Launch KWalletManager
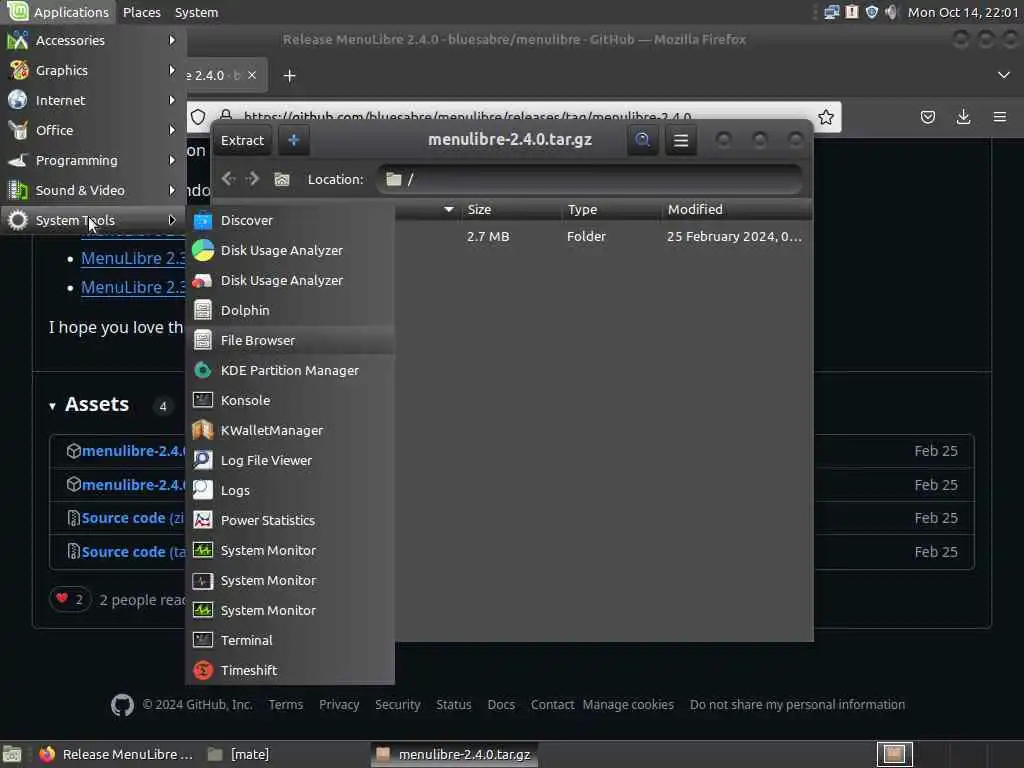The width and height of the screenshot is (1024, 768). coord(290,431)
